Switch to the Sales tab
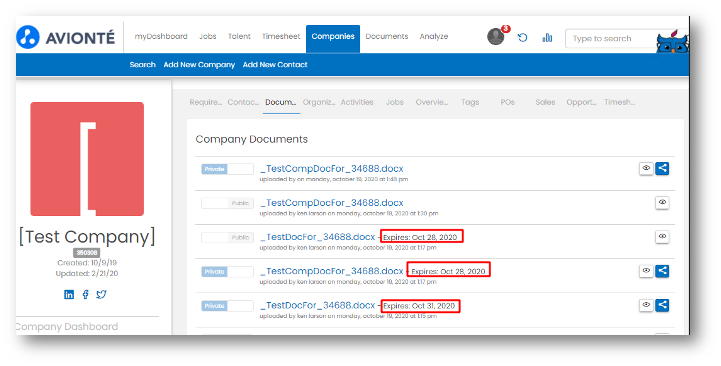721x366 pixels. (x=545, y=102)
